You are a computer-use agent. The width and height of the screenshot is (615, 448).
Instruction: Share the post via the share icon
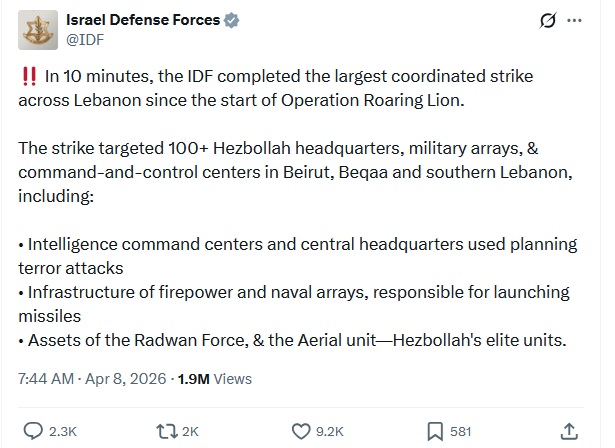569,431
